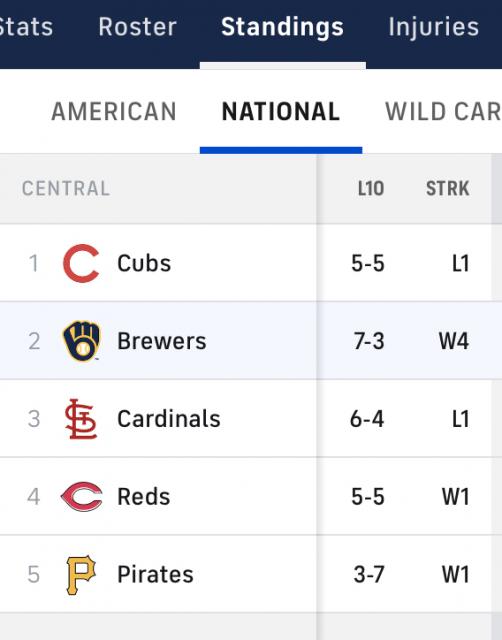502x640 pixels.
Task: Select the Standings tab
Action: tap(282, 27)
